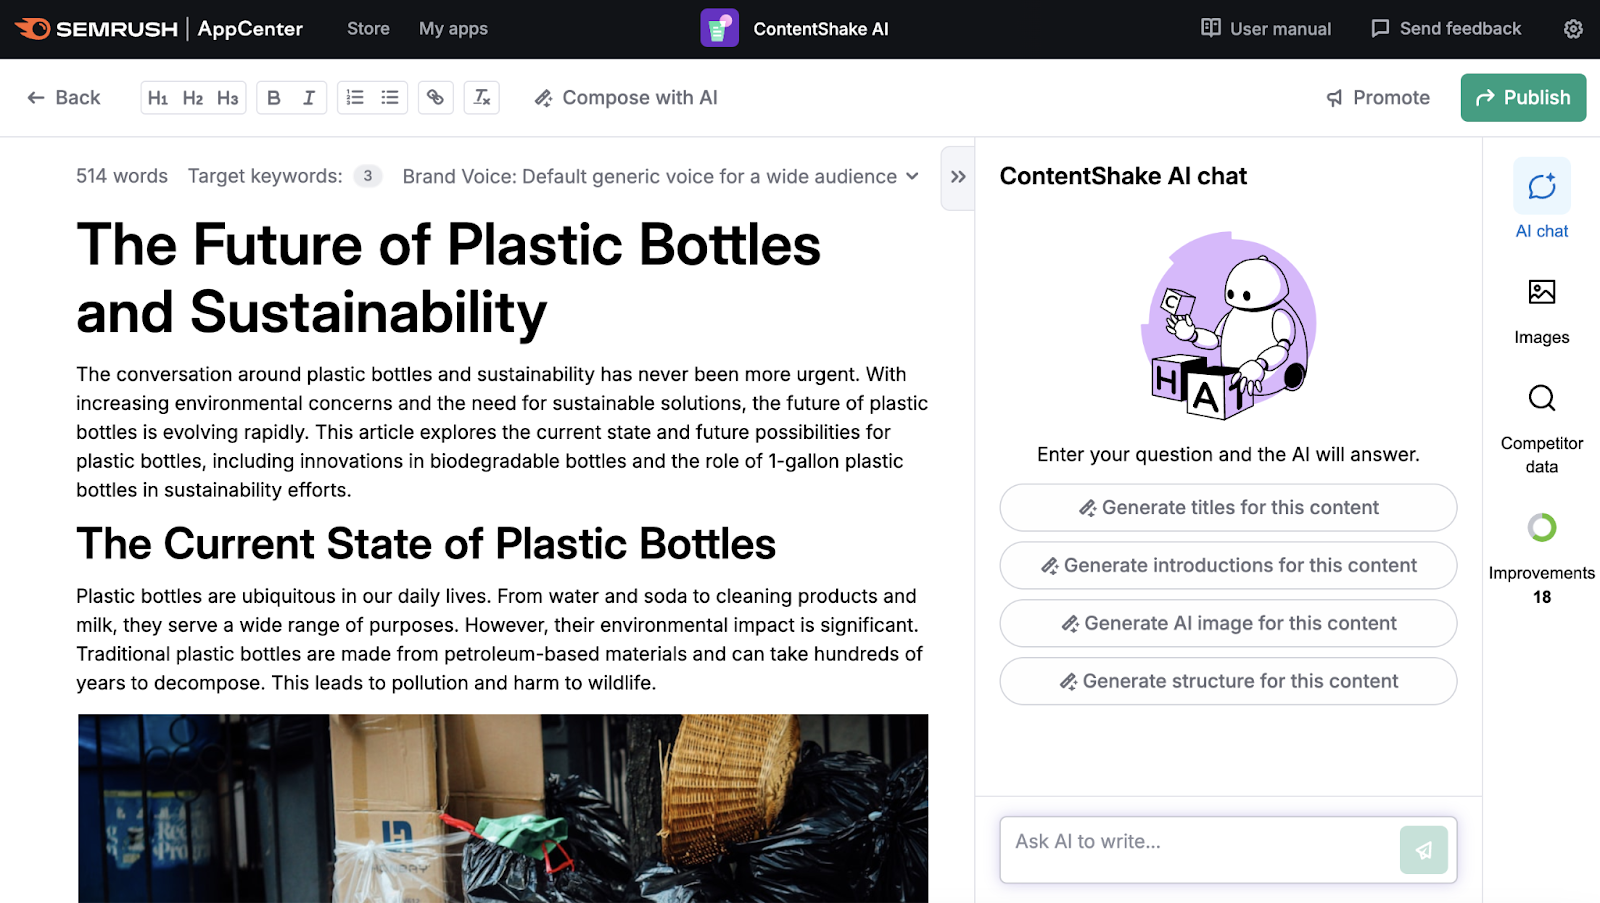Click the article title heading
Screen dimensions: 1600x903
click(x=449, y=278)
